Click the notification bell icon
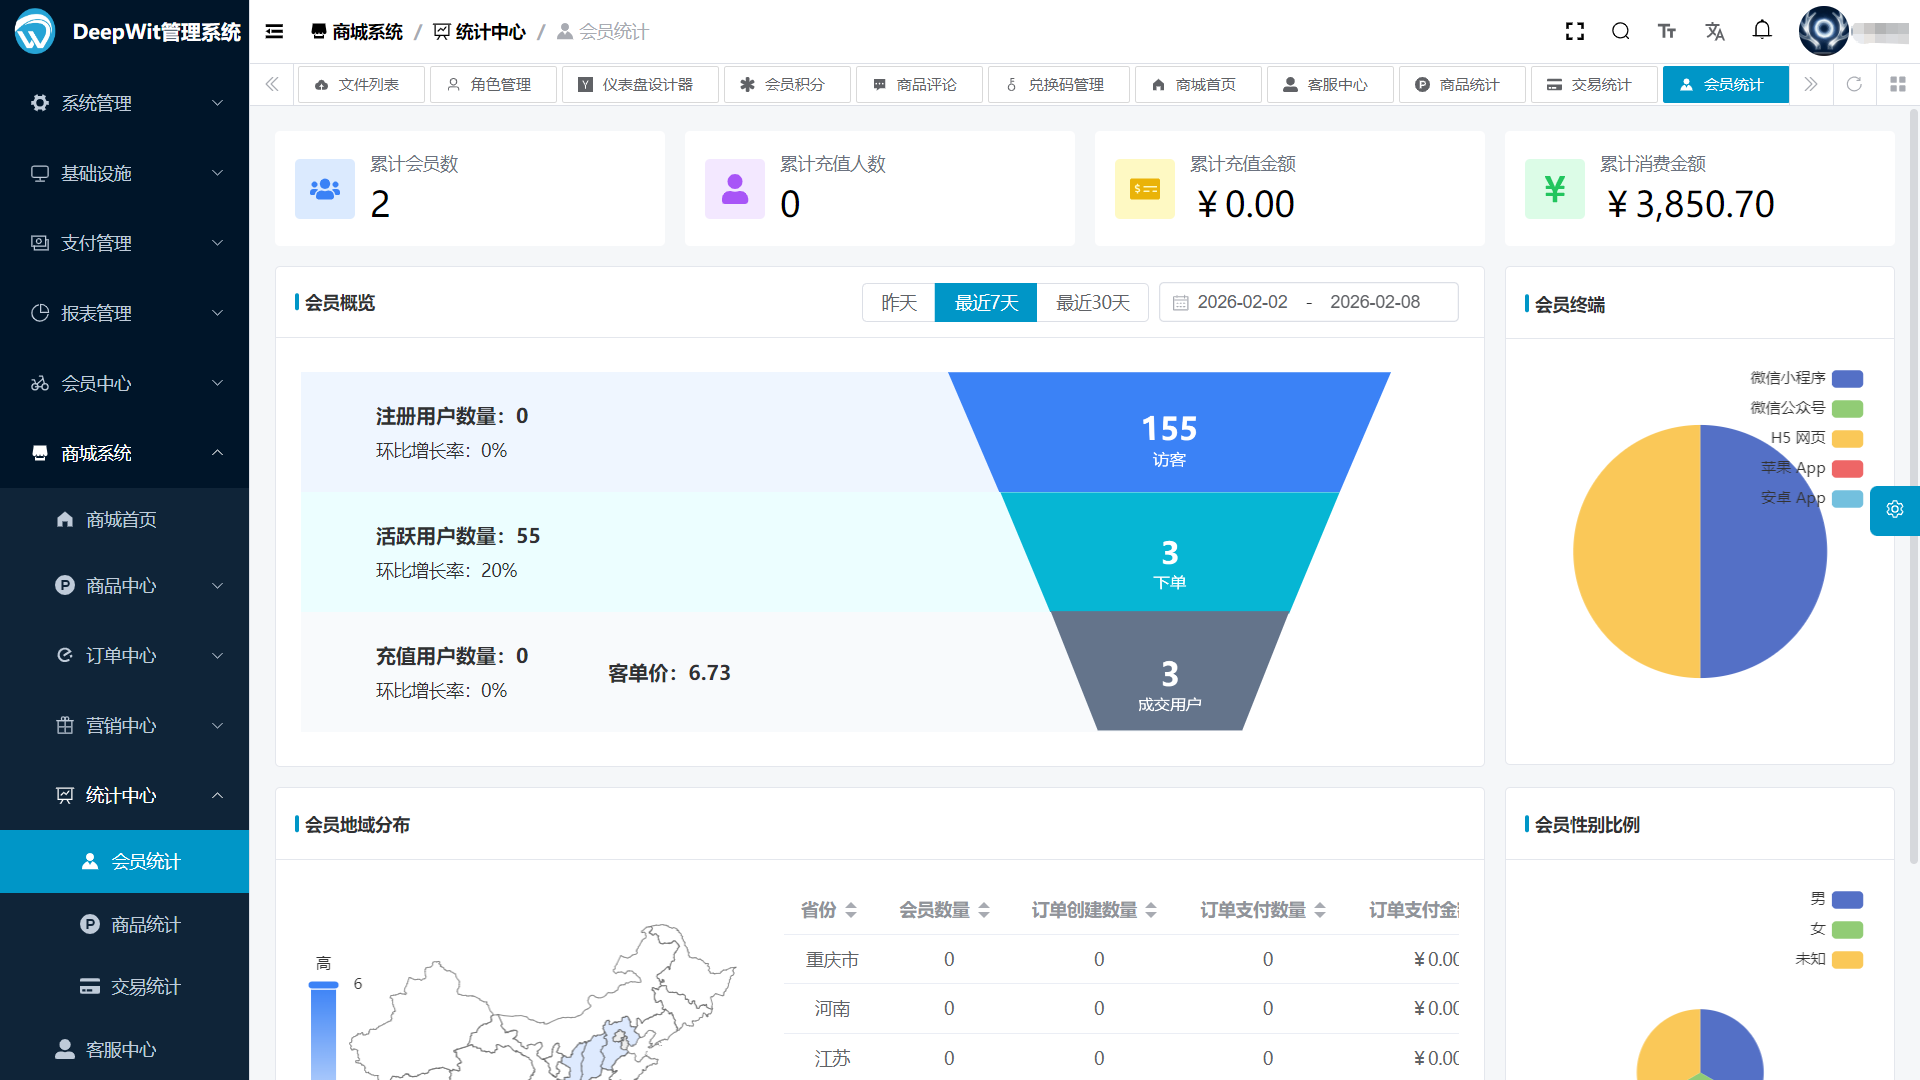Screen dimensions: 1920x1080 (x=1762, y=31)
